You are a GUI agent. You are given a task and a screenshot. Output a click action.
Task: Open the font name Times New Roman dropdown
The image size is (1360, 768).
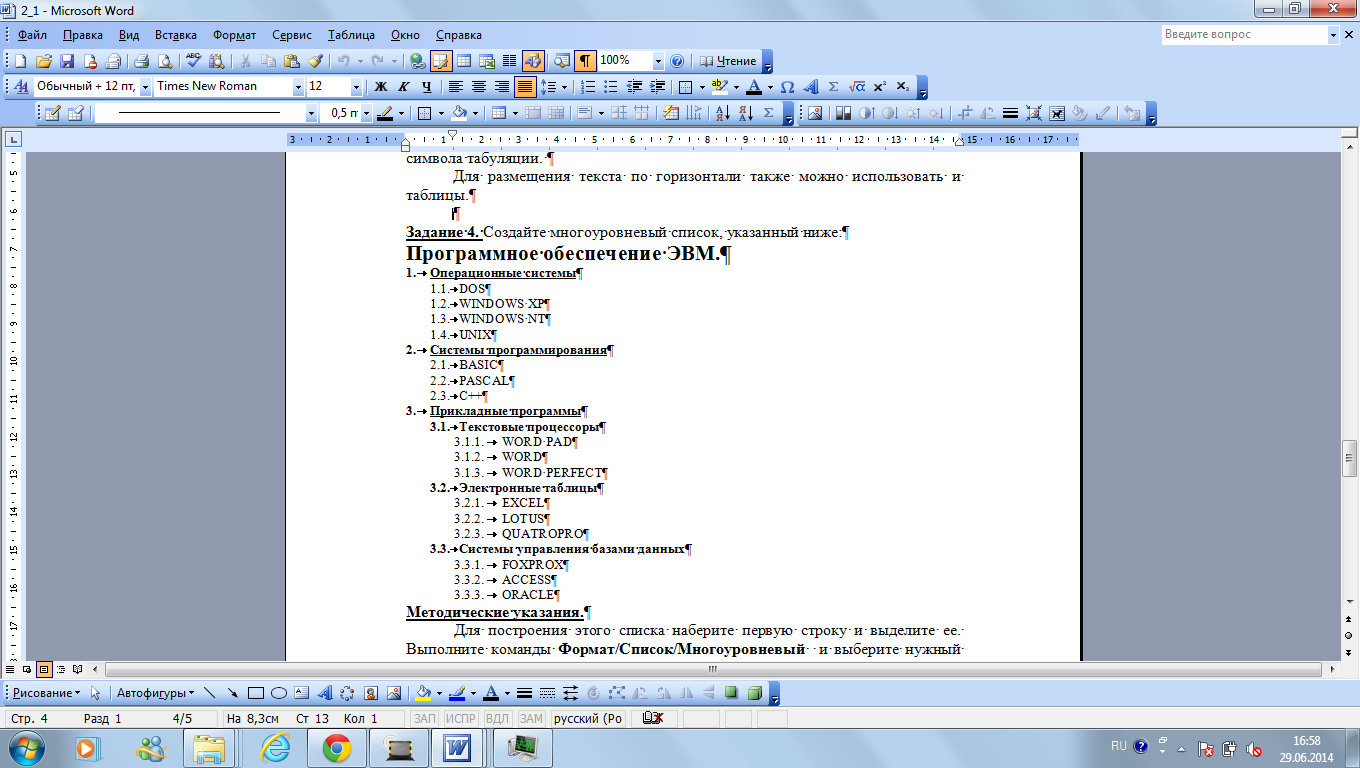[x=298, y=87]
